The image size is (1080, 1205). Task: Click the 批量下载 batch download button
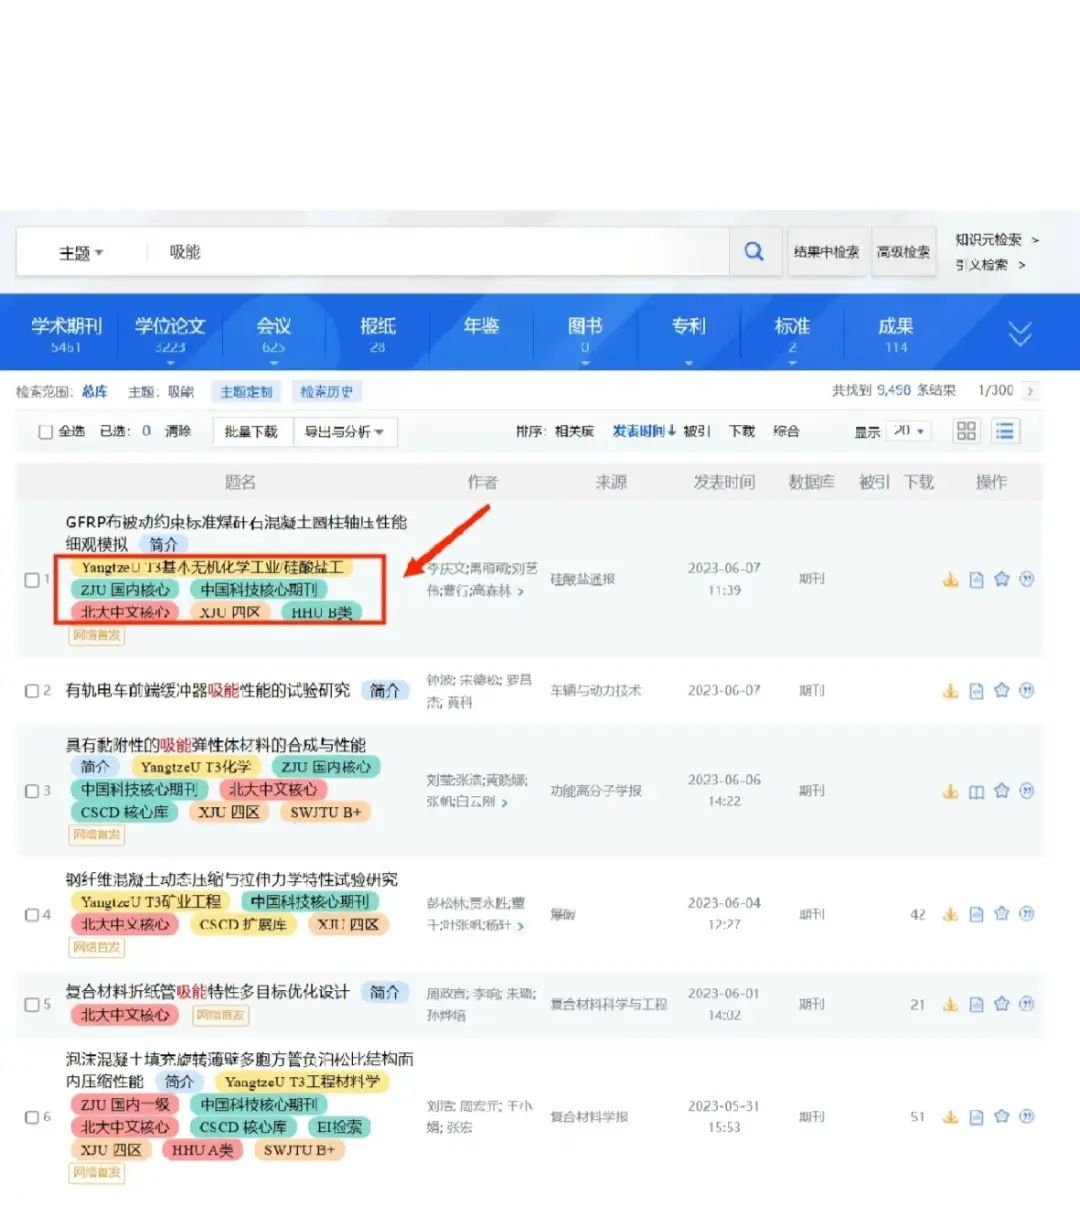pyautogui.click(x=251, y=431)
